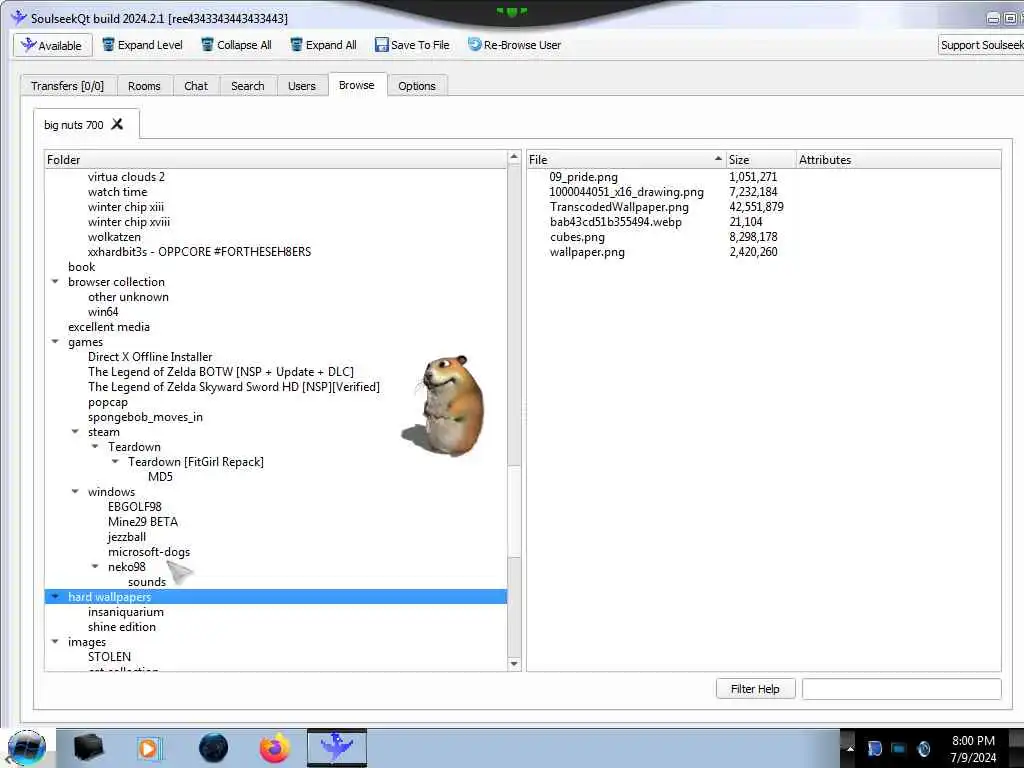1024x768 pixels.
Task: Open the Transfers [0/0] tab
Action: (67, 86)
